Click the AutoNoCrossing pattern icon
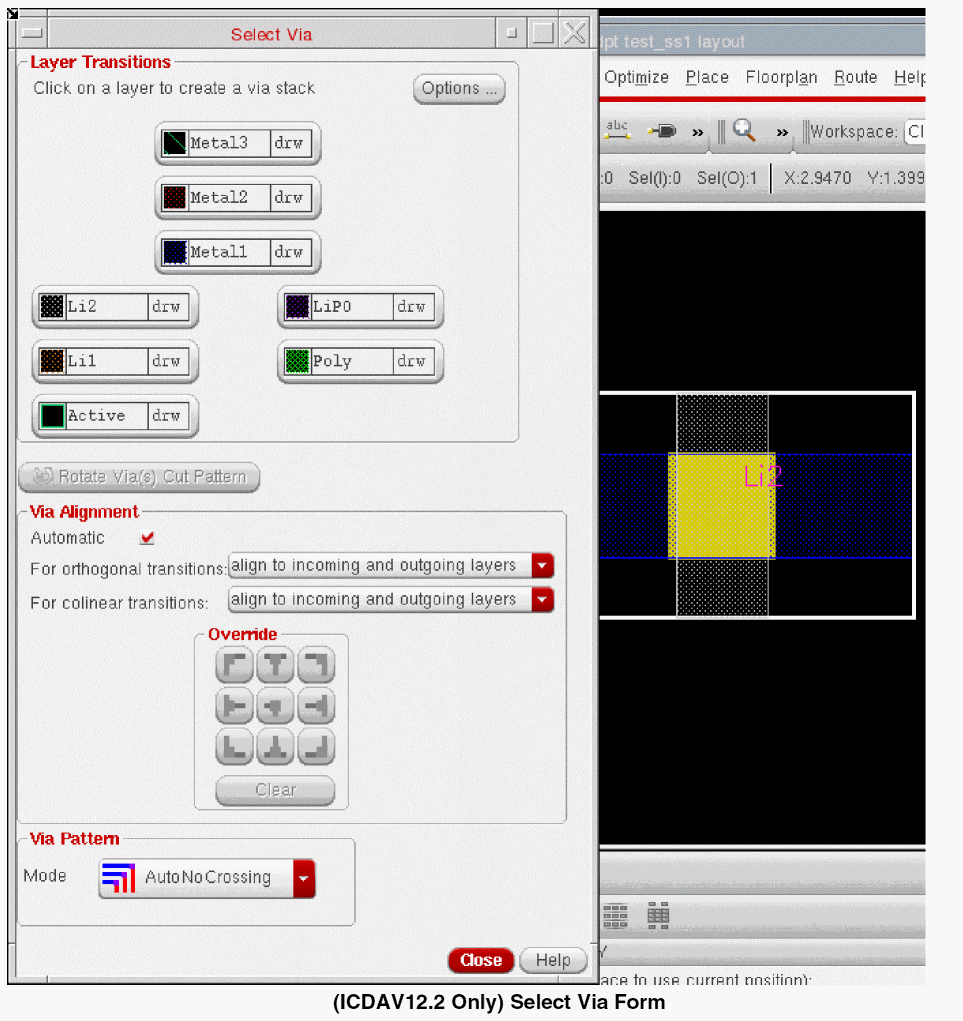963x1021 pixels. coord(119,878)
